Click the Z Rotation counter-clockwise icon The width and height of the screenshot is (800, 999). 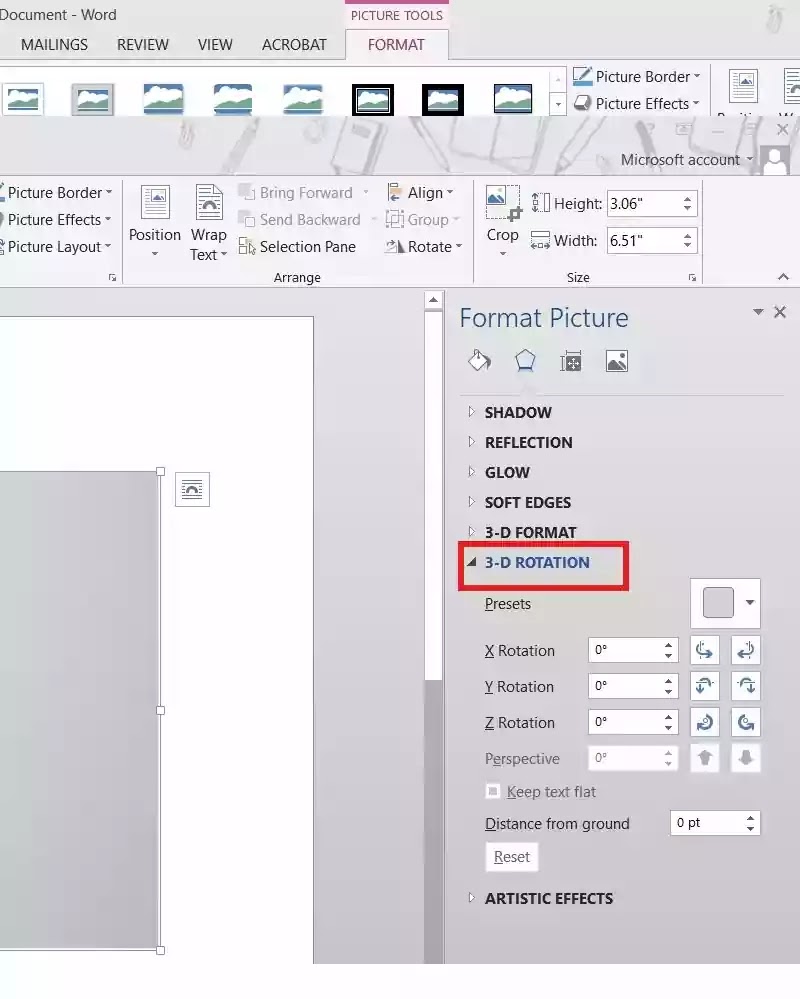point(745,722)
